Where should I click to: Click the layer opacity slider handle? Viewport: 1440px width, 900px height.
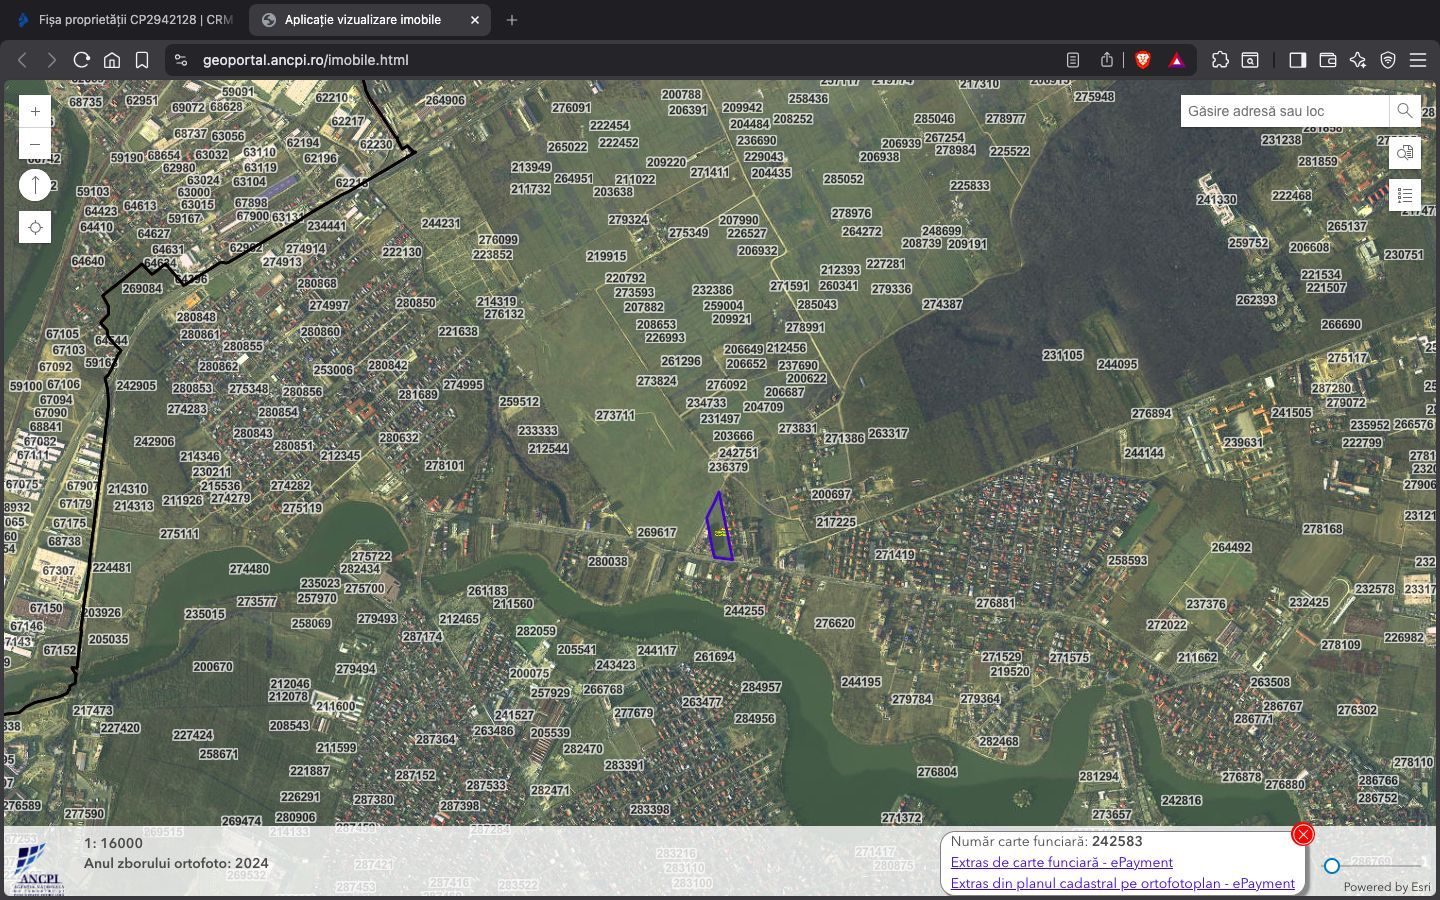click(x=1332, y=866)
